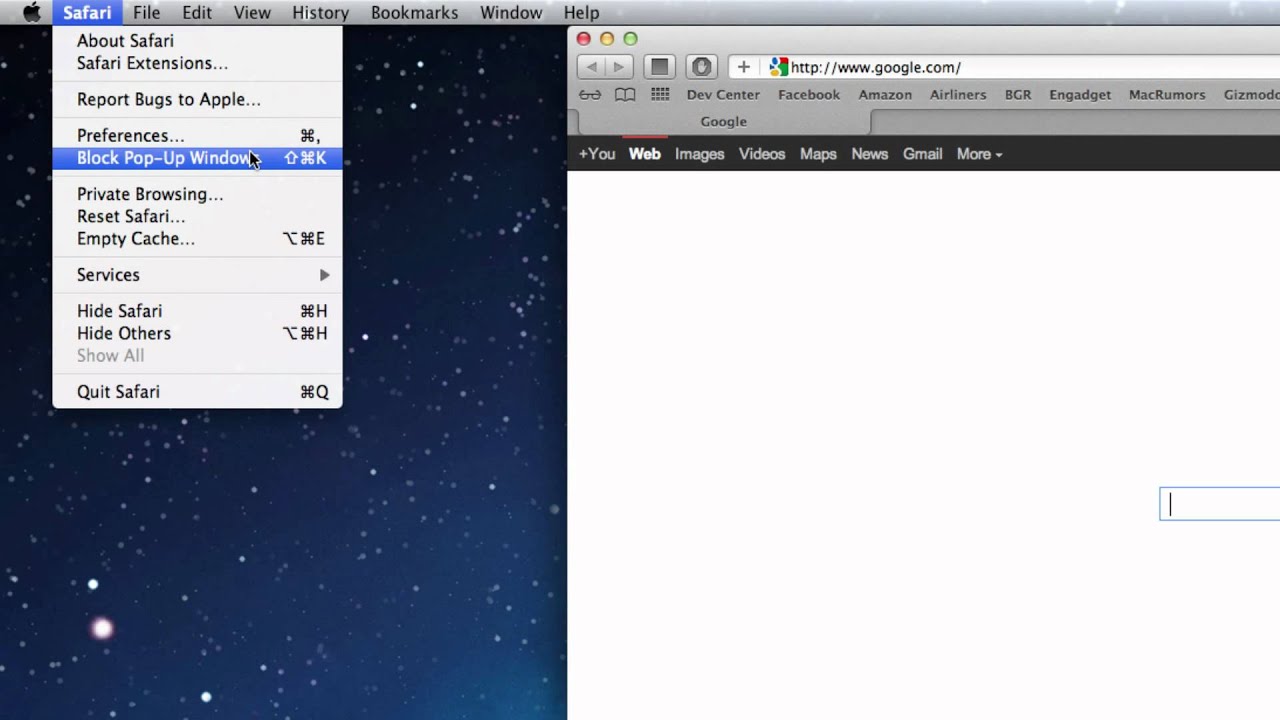The width and height of the screenshot is (1280, 720).
Task: Open the File menu
Action: [x=146, y=13]
